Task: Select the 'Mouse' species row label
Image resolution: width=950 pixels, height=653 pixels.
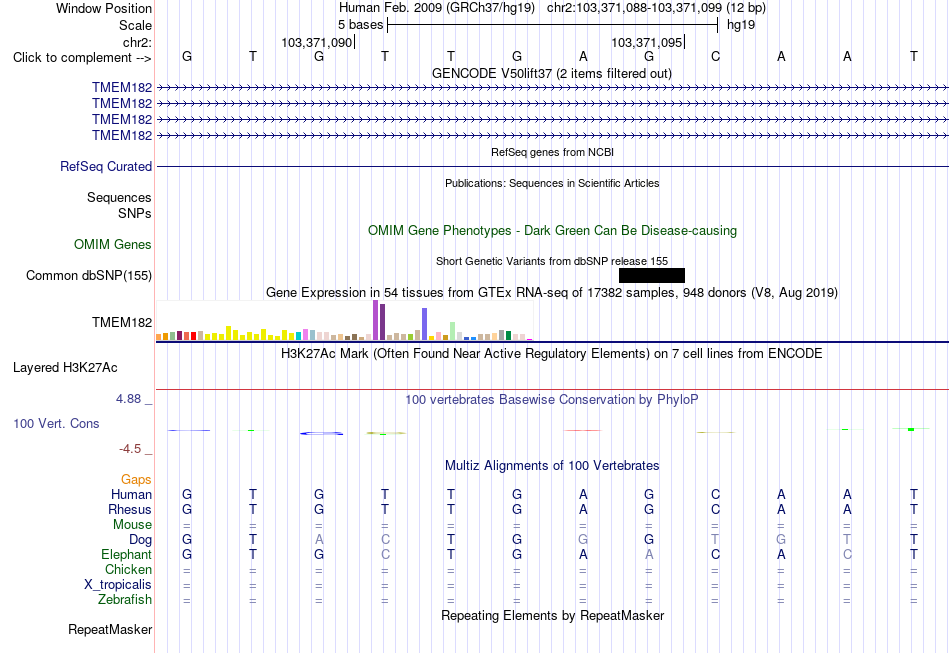Action: click(x=132, y=525)
